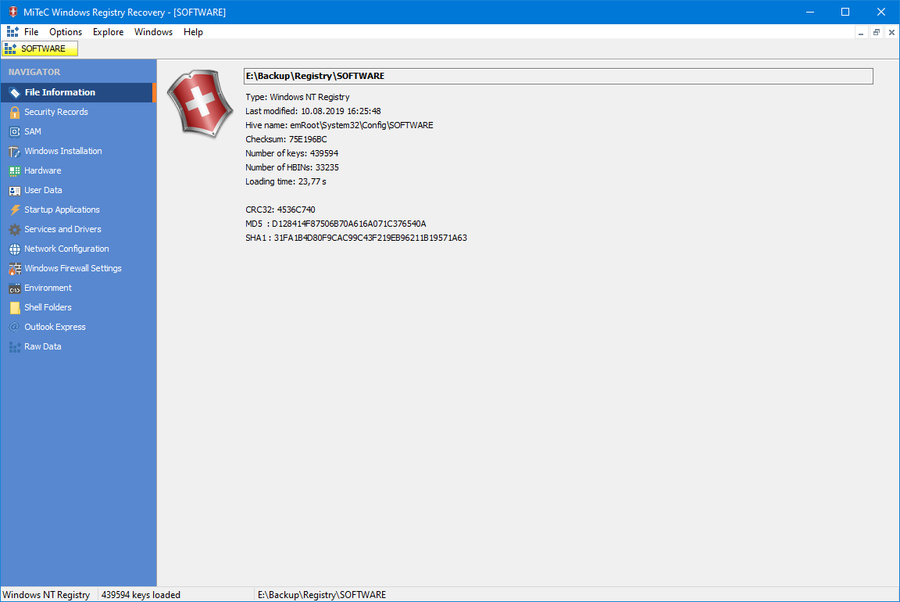This screenshot has height=602, width=900.
Task: Select the red shield logo graphic
Action: (199, 106)
